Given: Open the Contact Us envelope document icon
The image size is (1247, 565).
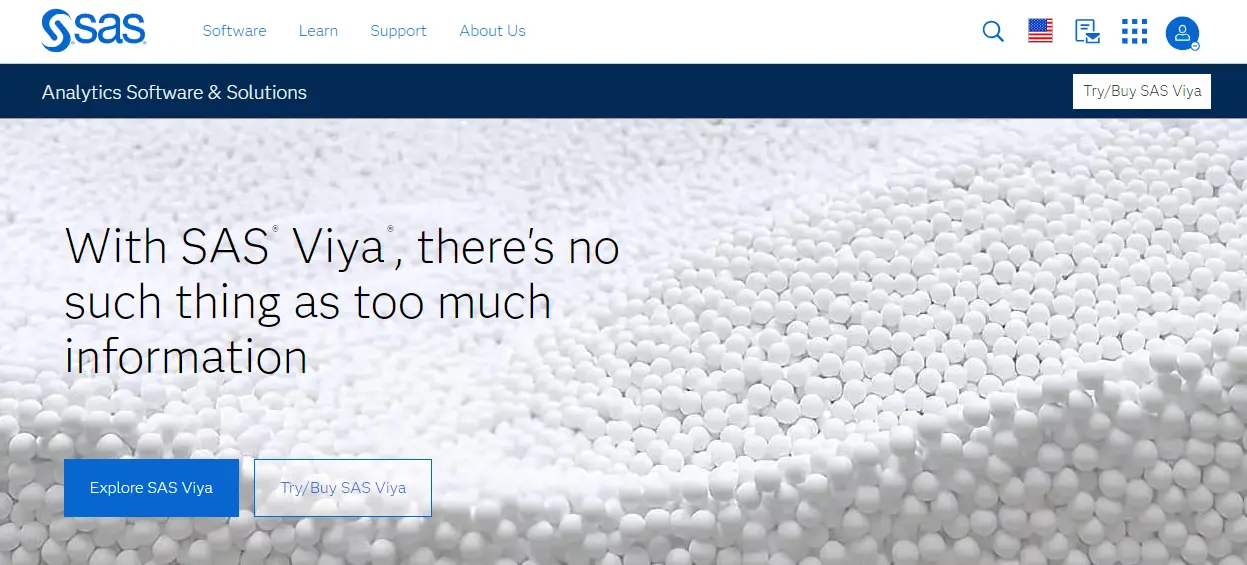Looking at the screenshot, I should 1087,32.
